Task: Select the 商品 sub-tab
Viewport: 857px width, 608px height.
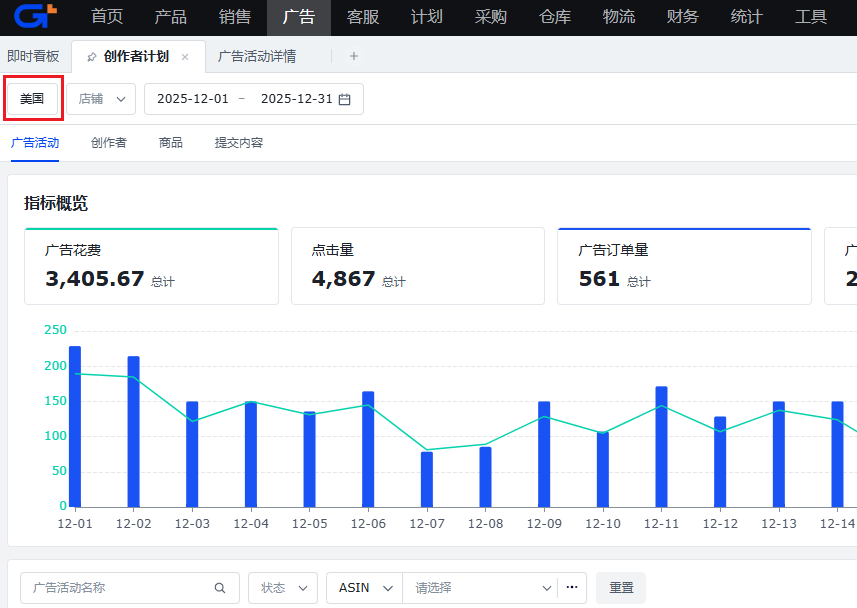Action: pyautogui.click(x=171, y=143)
